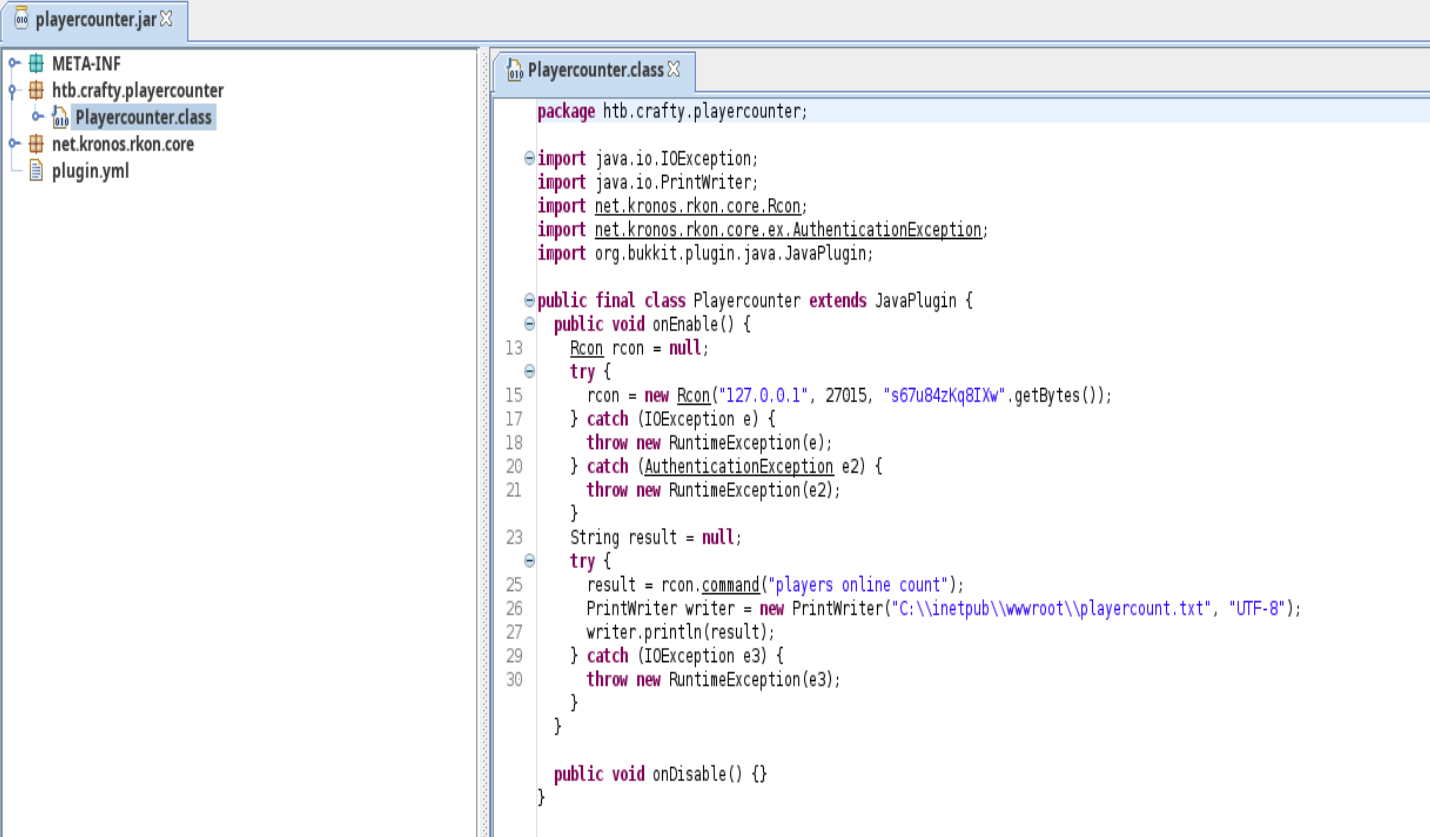Click the package icon next to htb.crafty.playercounter
The height and width of the screenshot is (837, 1430).
36,90
